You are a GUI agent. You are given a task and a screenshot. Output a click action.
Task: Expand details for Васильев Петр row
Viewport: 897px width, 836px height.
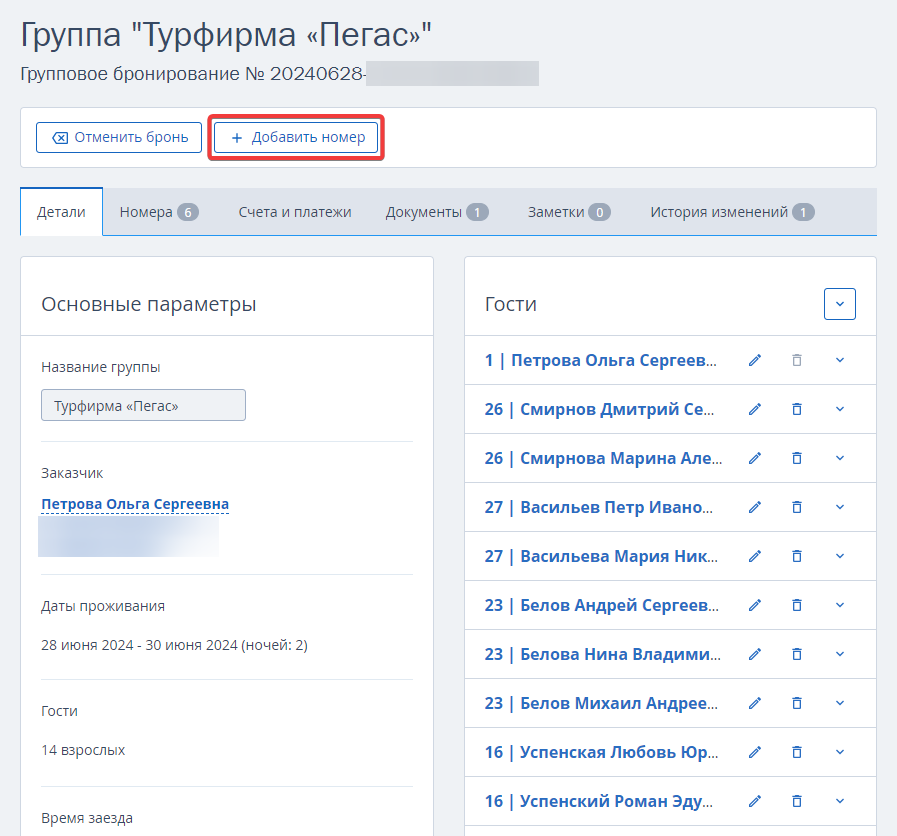click(840, 507)
